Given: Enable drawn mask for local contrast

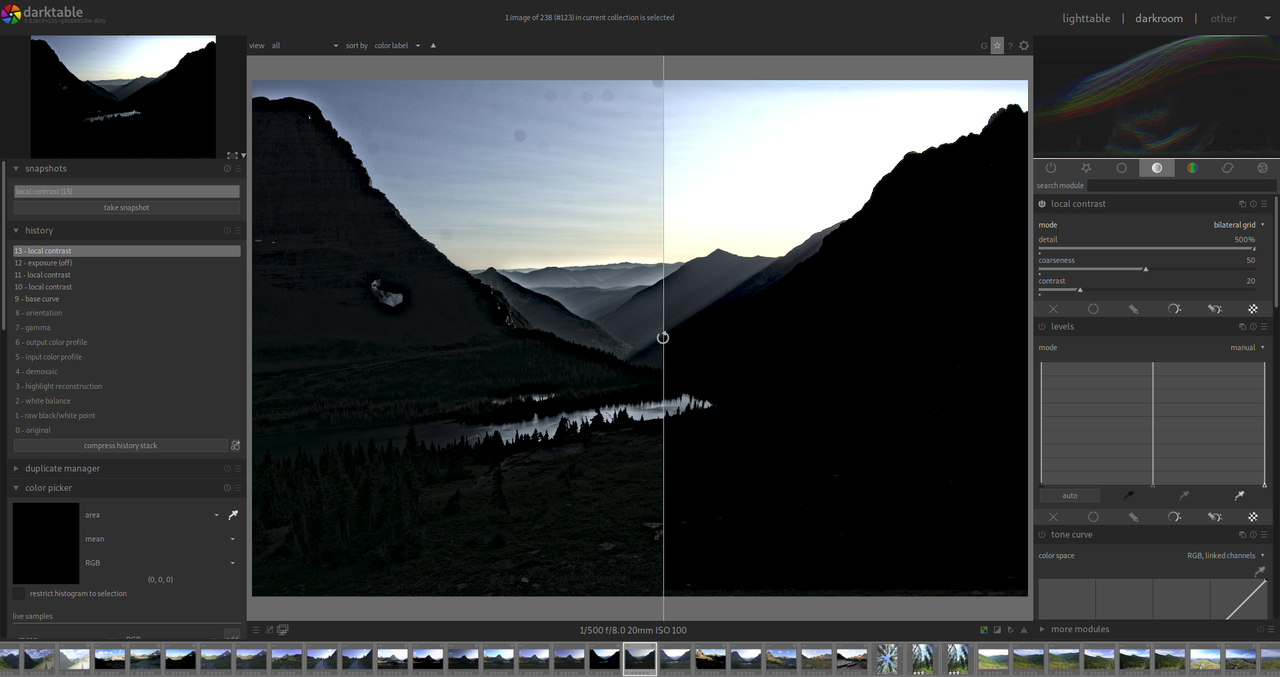Looking at the screenshot, I should click(1133, 309).
